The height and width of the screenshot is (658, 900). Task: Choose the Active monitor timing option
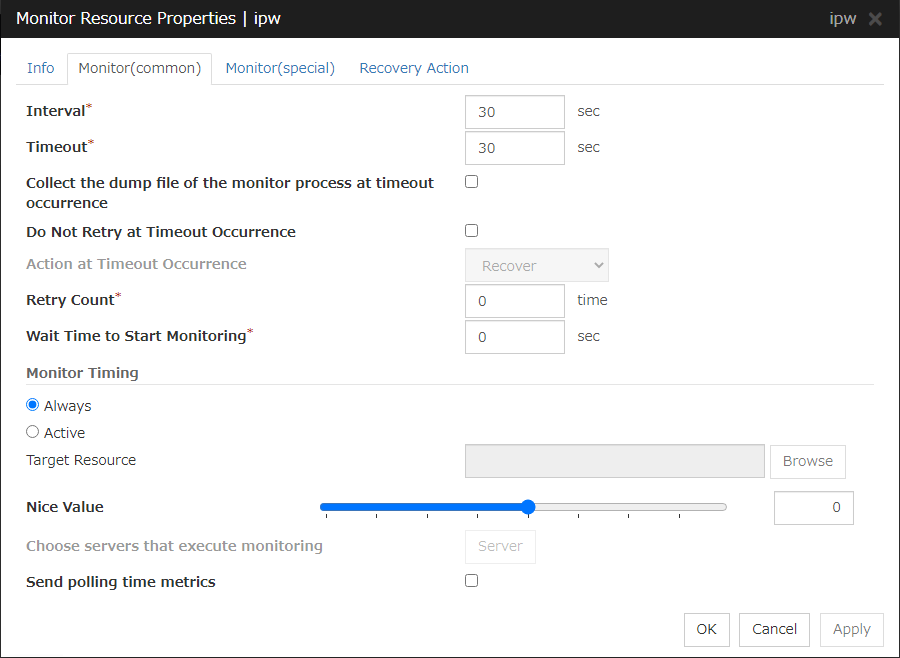tap(33, 433)
